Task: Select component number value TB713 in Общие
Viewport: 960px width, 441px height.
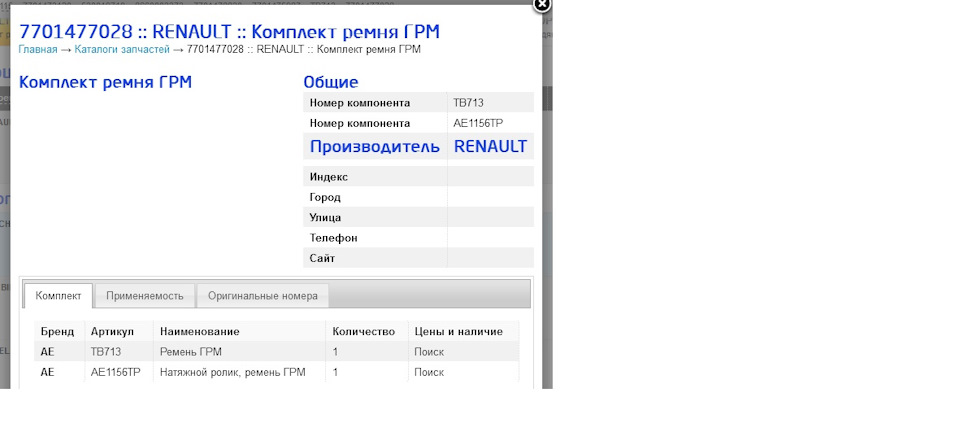Action: coord(468,103)
